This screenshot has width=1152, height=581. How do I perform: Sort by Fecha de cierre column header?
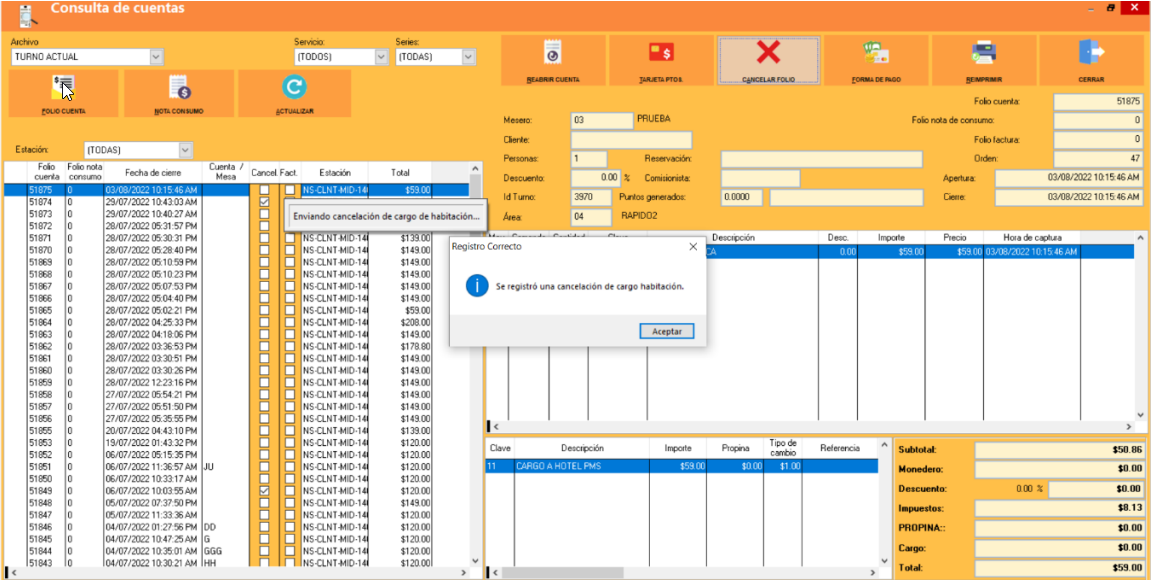tap(153, 173)
